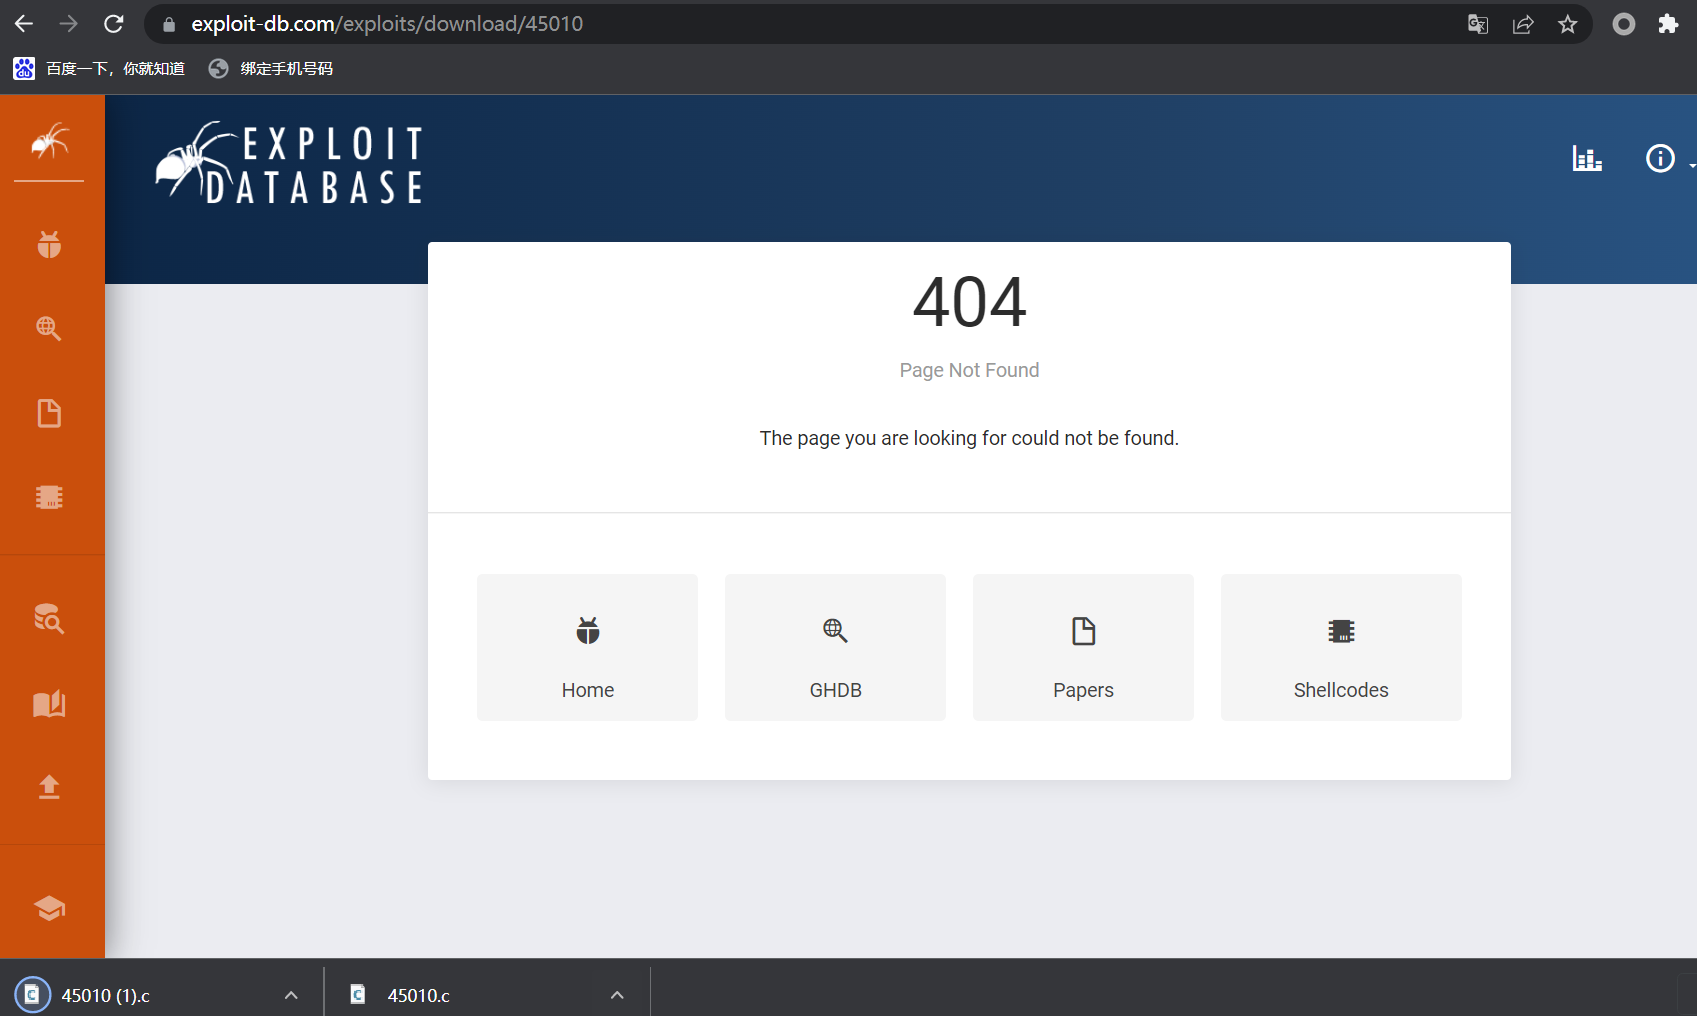Expand options for 45010.c download
1697x1016 pixels.
pyautogui.click(x=617, y=995)
